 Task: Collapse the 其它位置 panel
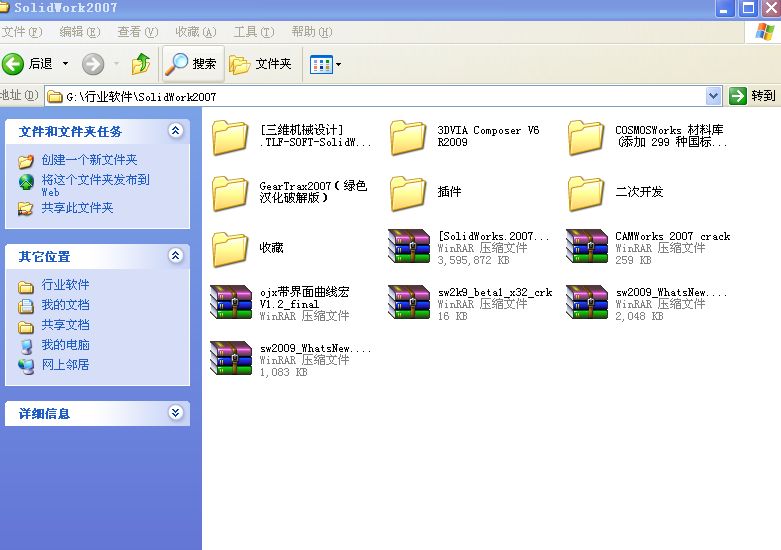click(x=175, y=256)
